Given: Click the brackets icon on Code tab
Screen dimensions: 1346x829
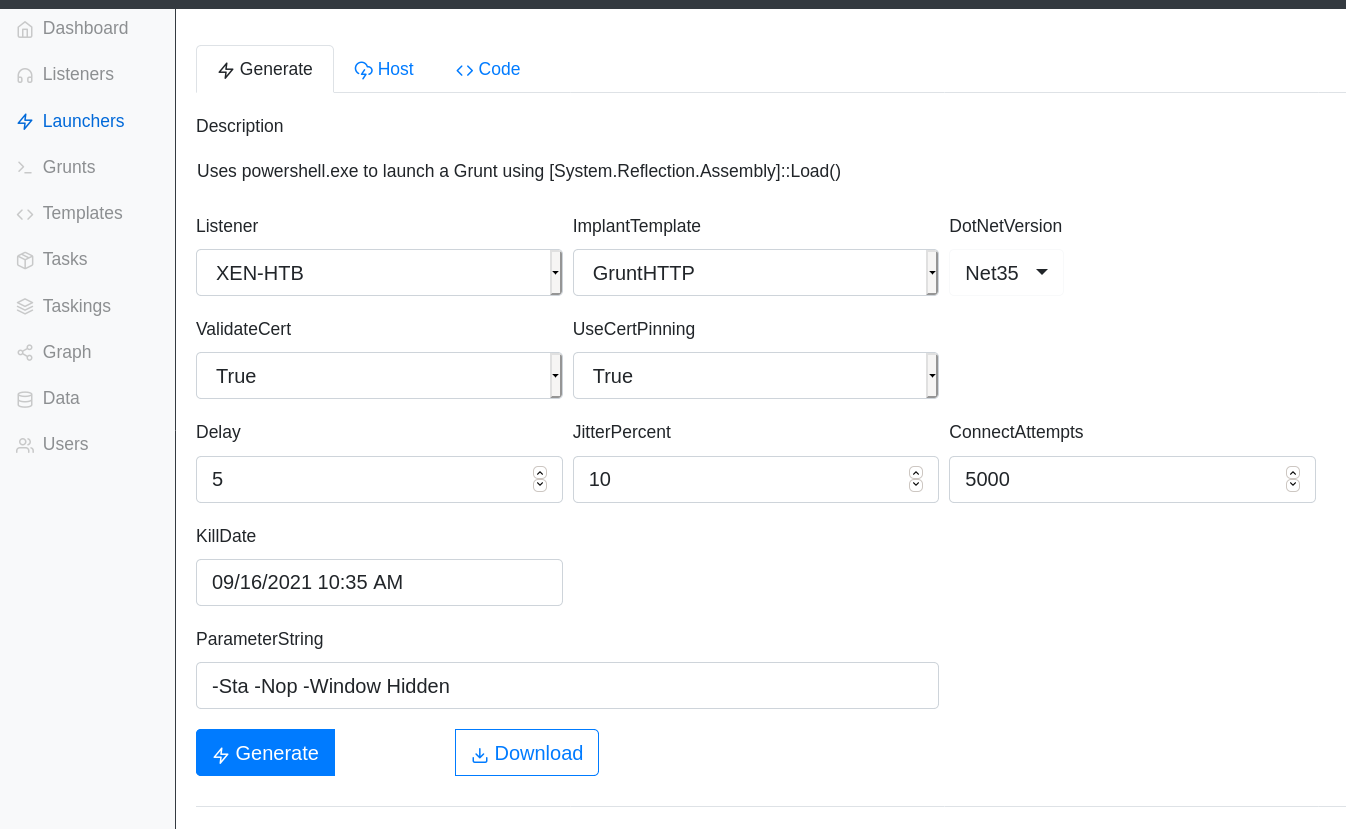Looking at the screenshot, I should coord(465,70).
